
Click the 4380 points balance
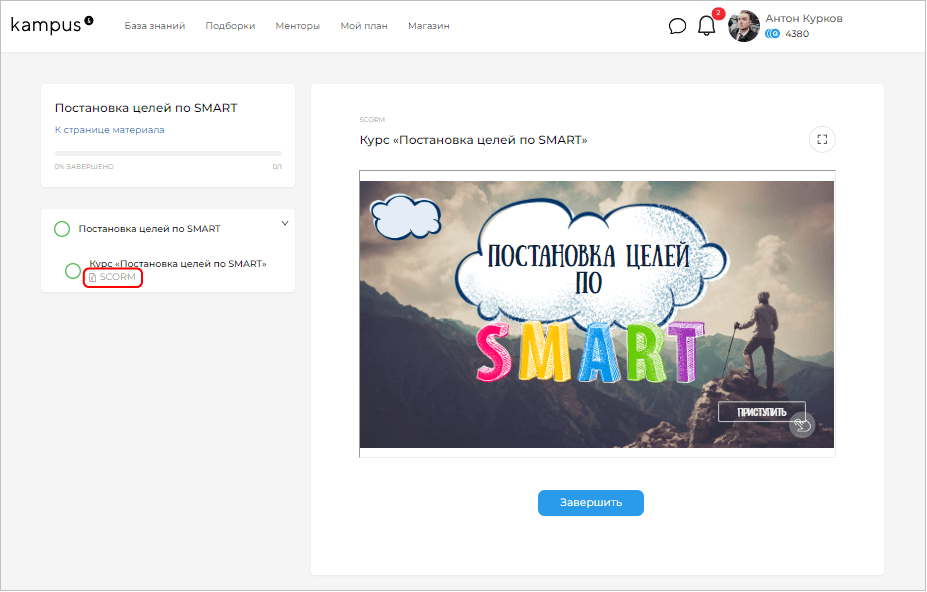[x=797, y=34]
